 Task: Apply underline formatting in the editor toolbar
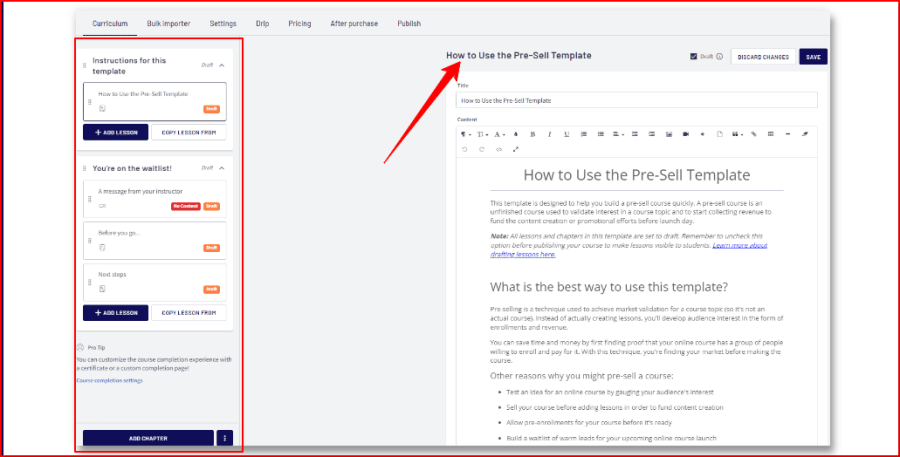click(566, 134)
